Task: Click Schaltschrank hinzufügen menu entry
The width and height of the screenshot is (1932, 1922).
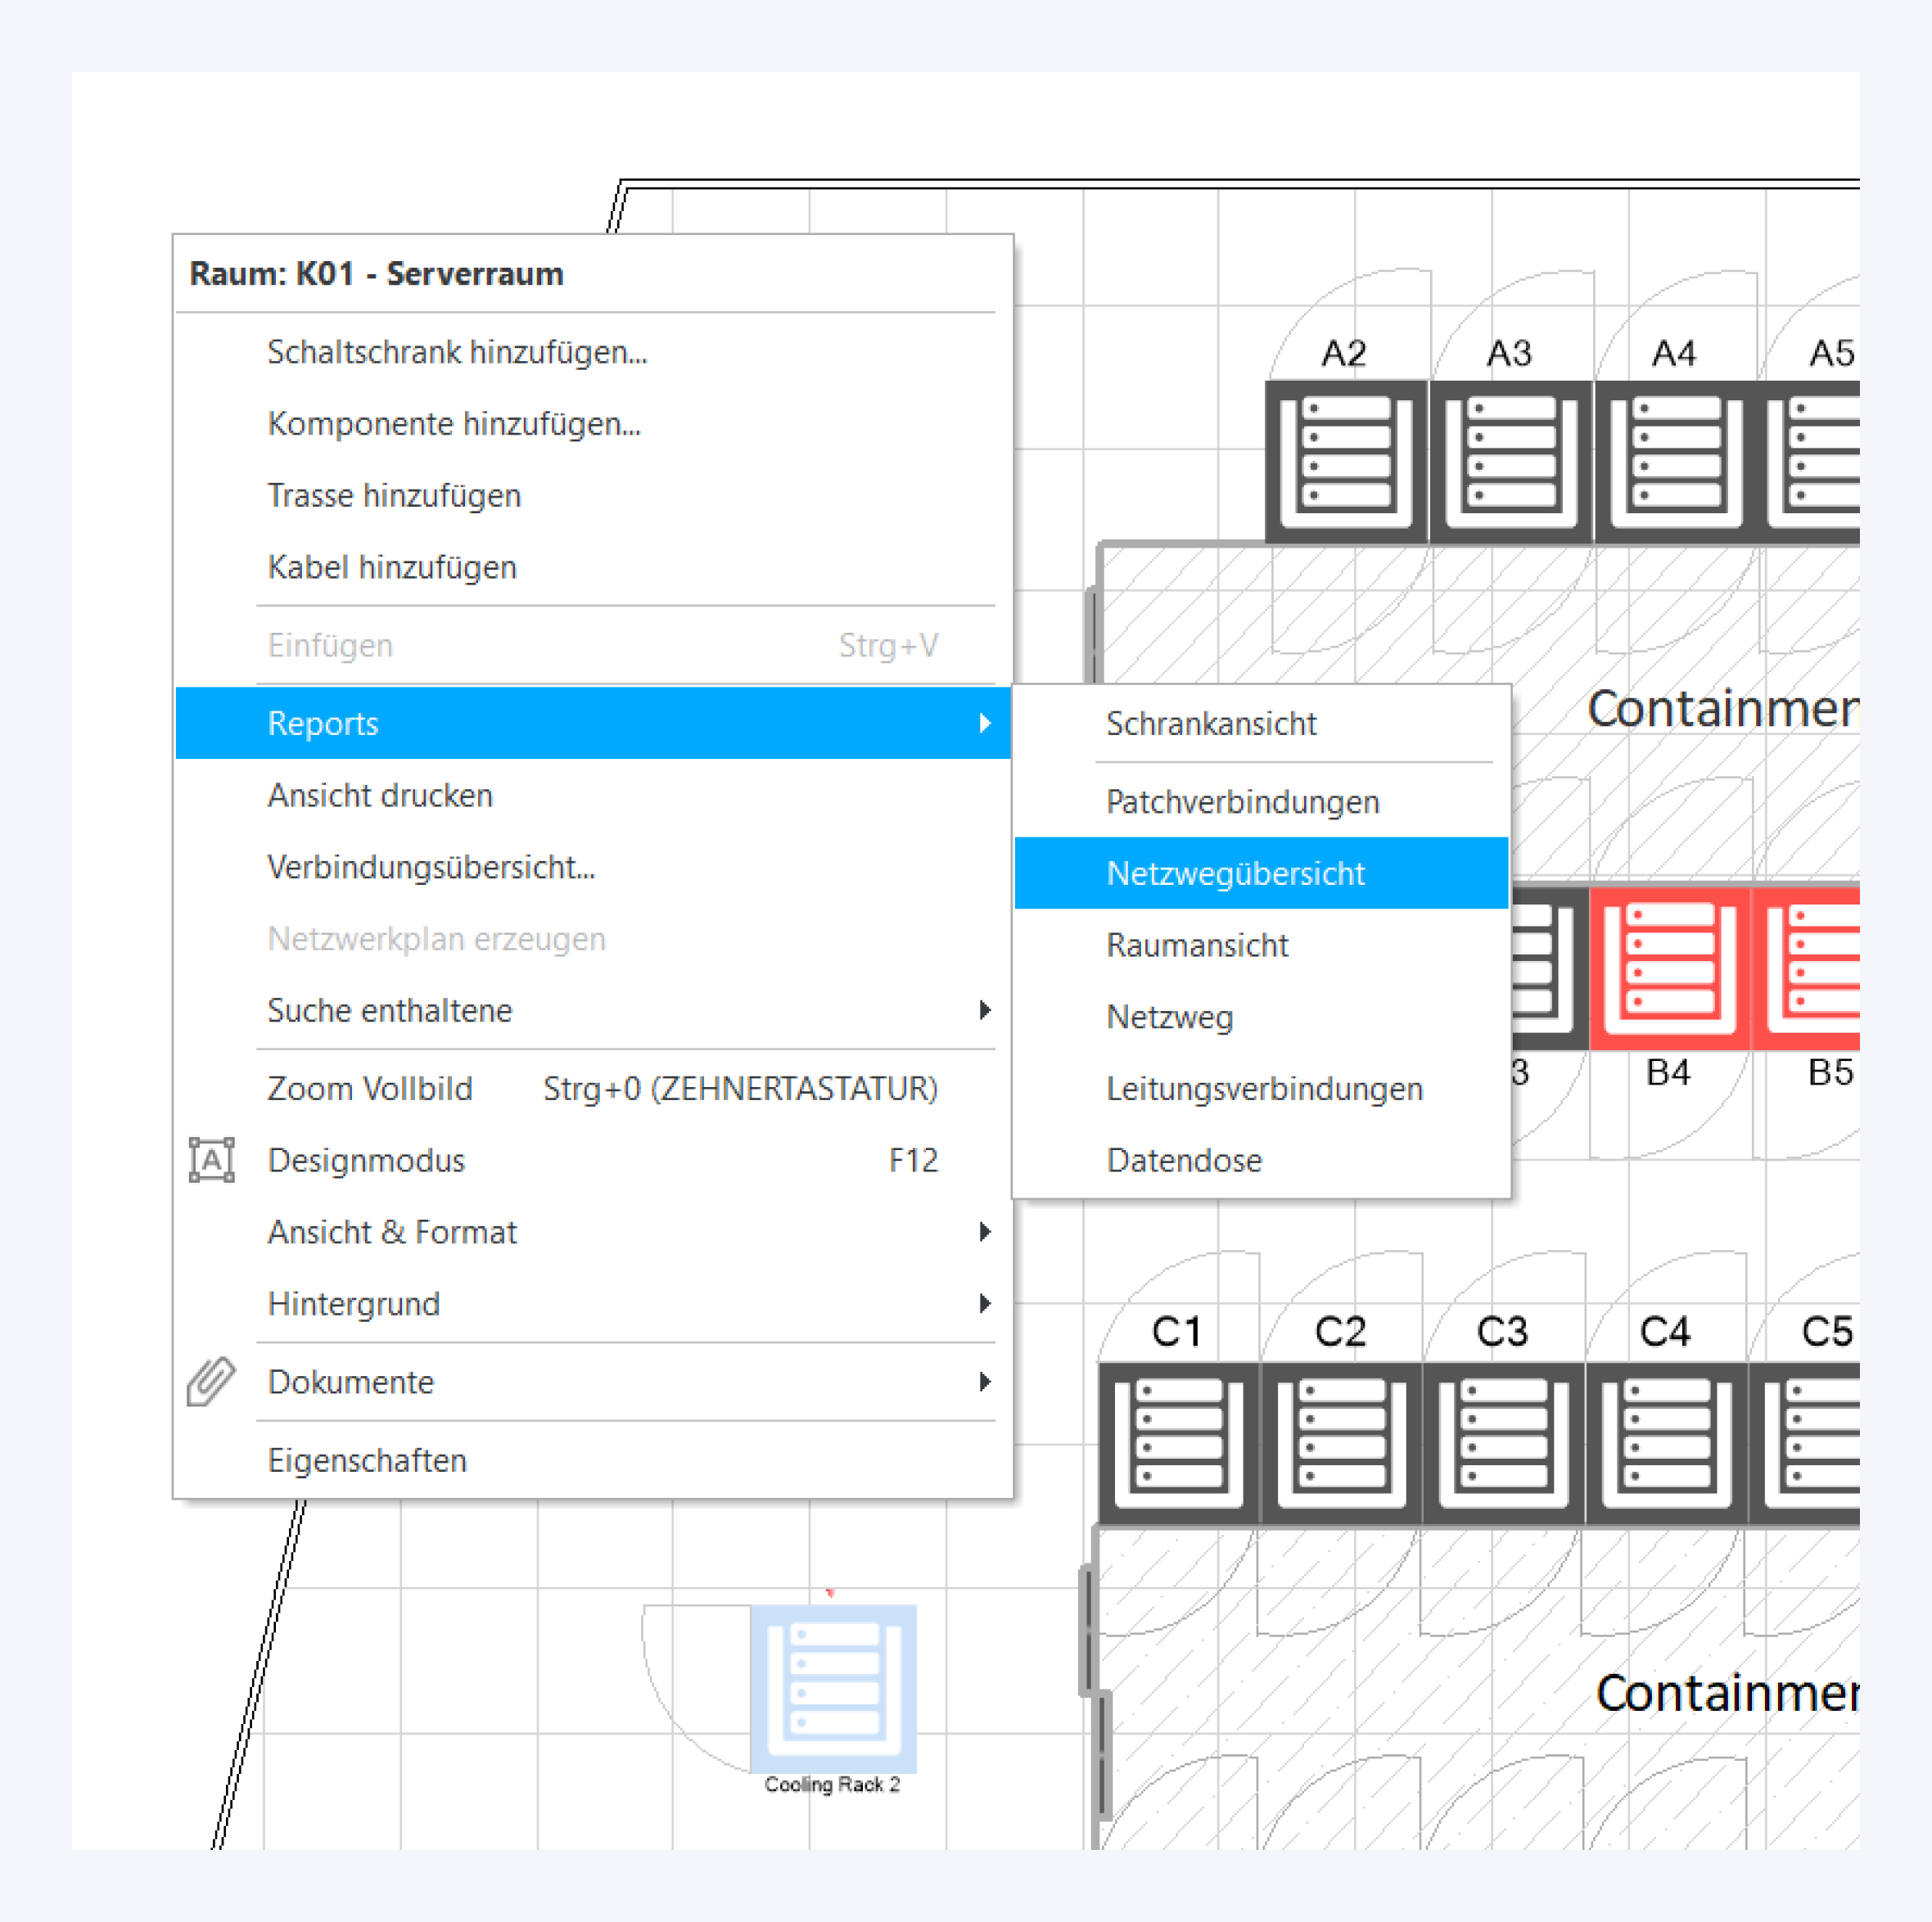Action: 457,352
